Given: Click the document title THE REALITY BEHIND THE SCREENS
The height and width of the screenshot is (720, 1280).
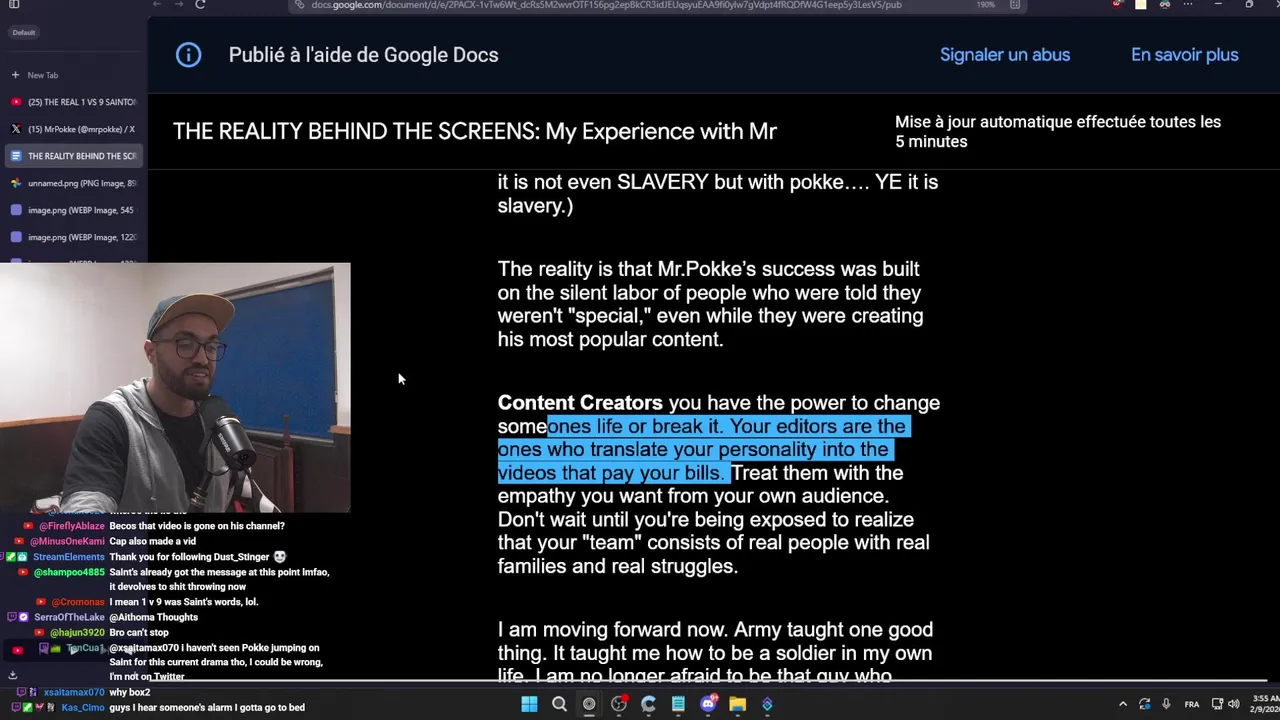Looking at the screenshot, I should (x=475, y=131).
